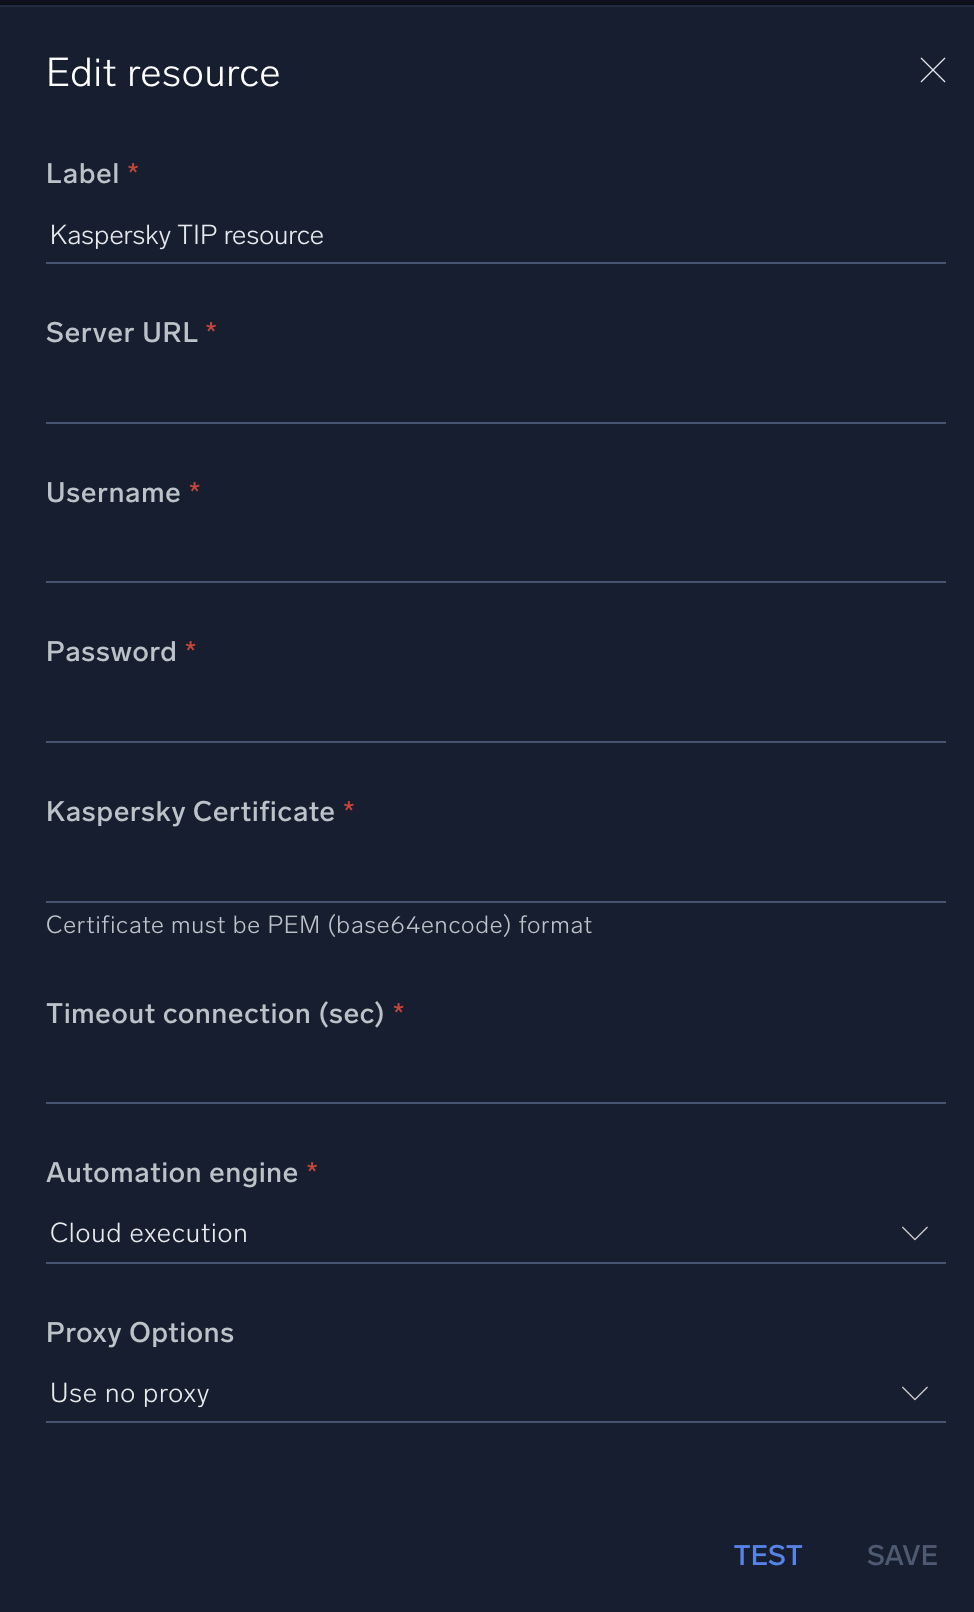Click the asterisk beside Timeout connection

399,1009
